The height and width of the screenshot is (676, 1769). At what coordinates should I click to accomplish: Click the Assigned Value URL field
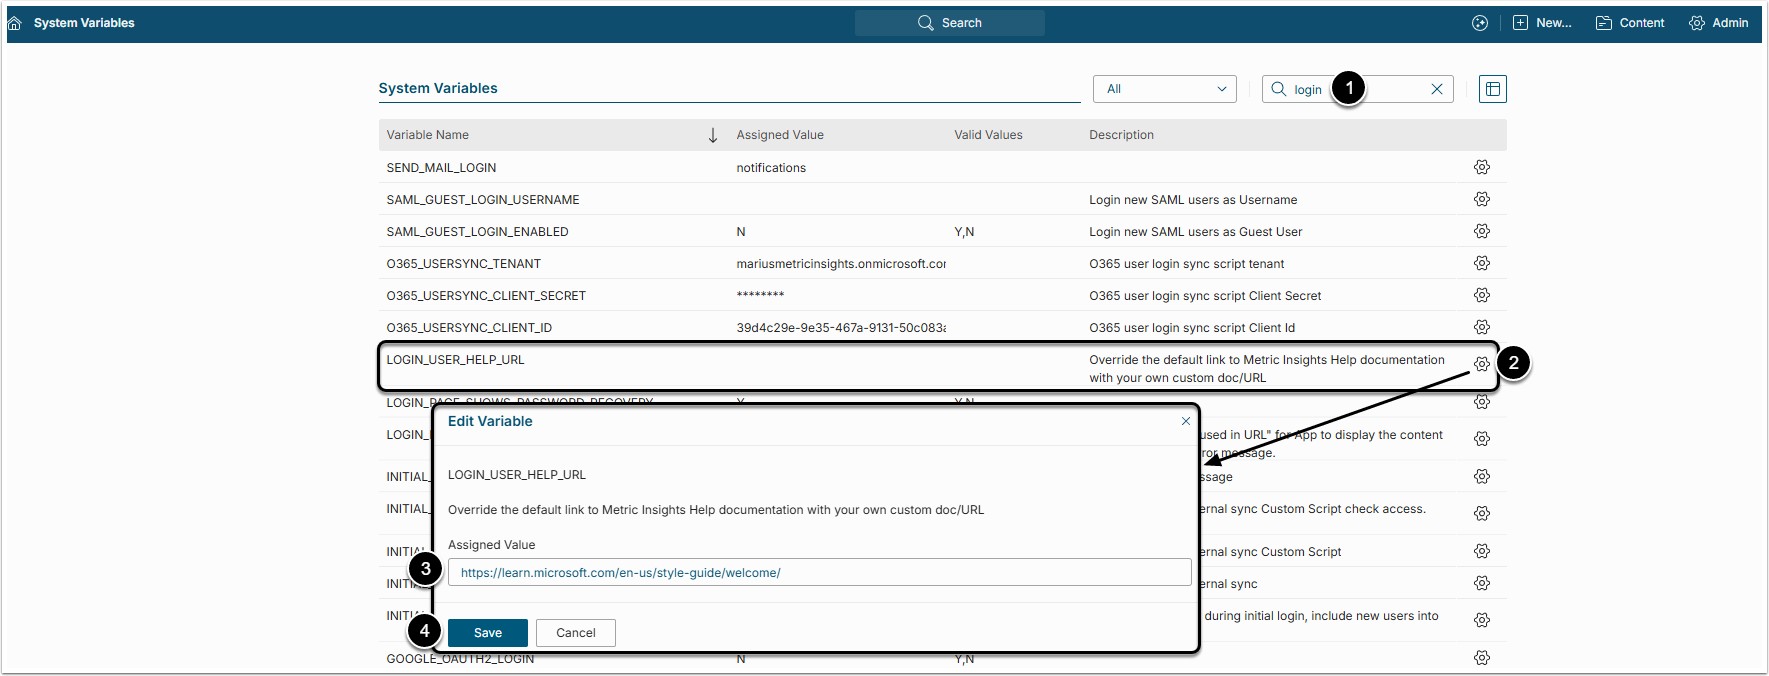tap(819, 573)
